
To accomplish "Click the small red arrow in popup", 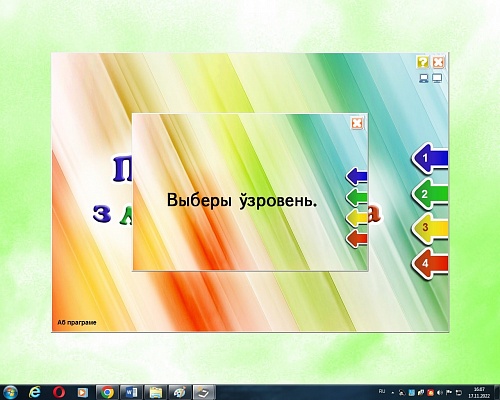I will click(x=356, y=238).
